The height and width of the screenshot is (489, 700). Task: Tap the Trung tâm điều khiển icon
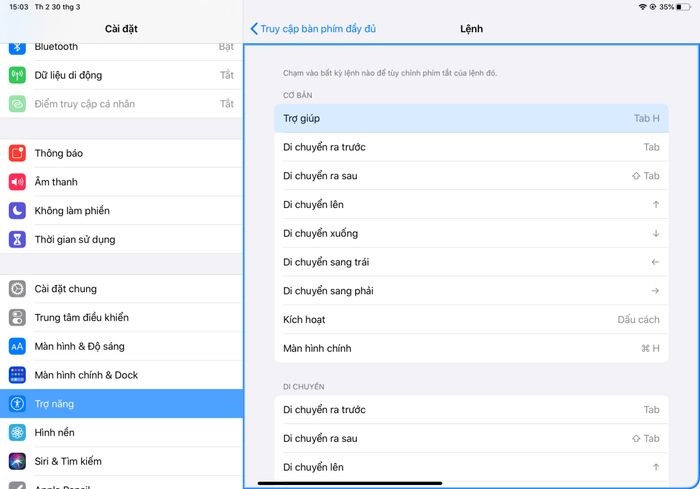point(17,318)
